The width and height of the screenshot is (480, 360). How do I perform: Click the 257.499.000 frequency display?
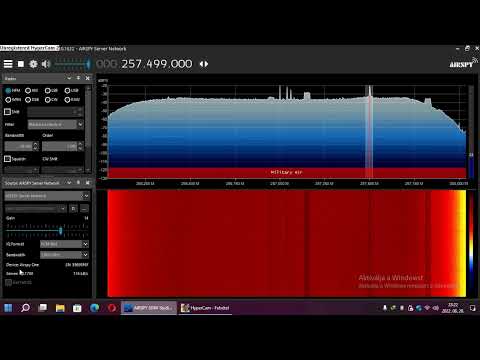[x=157, y=64]
